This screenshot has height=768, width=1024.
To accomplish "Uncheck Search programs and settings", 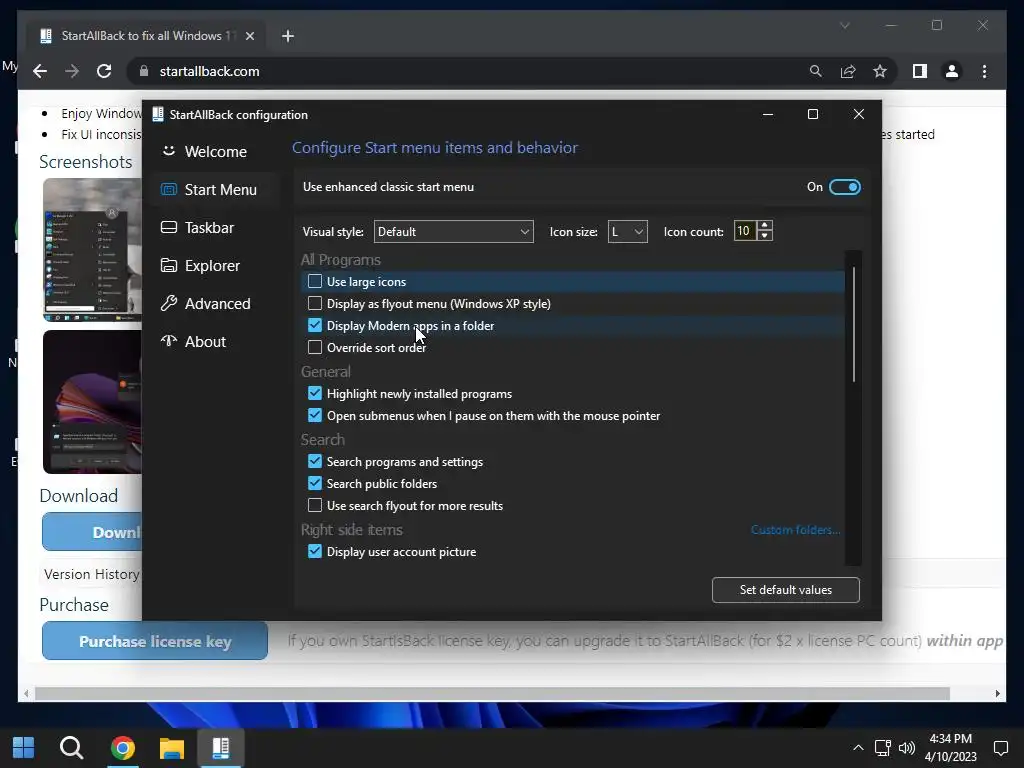I will tap(315, 462).
